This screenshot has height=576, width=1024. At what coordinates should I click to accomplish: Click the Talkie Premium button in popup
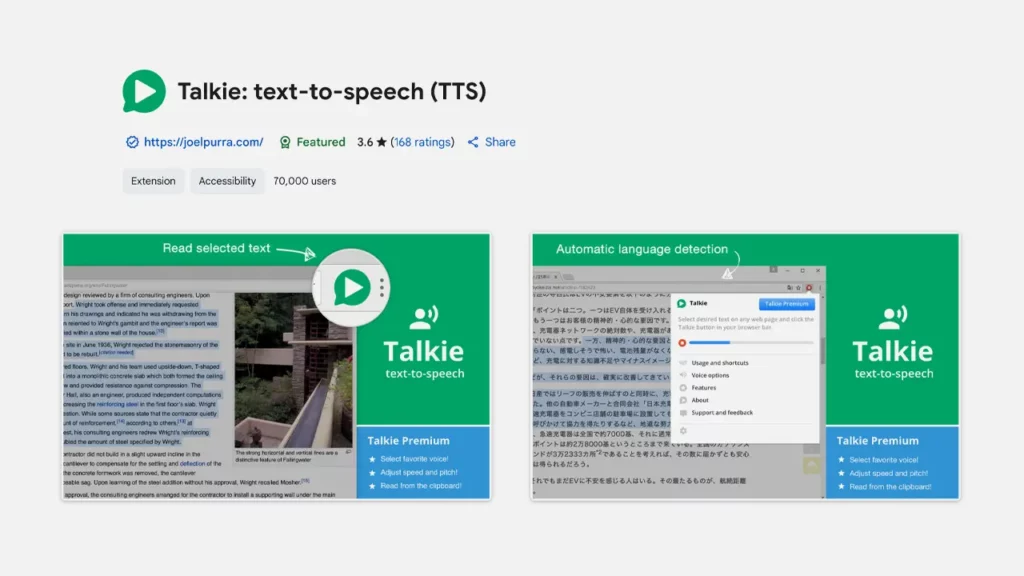(x=786, y=304)
